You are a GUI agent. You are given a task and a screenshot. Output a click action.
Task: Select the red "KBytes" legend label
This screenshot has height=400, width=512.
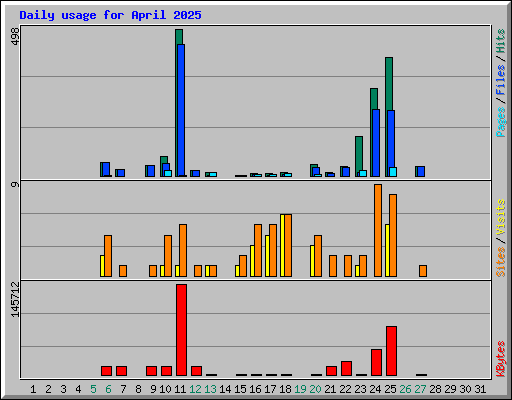501,358
